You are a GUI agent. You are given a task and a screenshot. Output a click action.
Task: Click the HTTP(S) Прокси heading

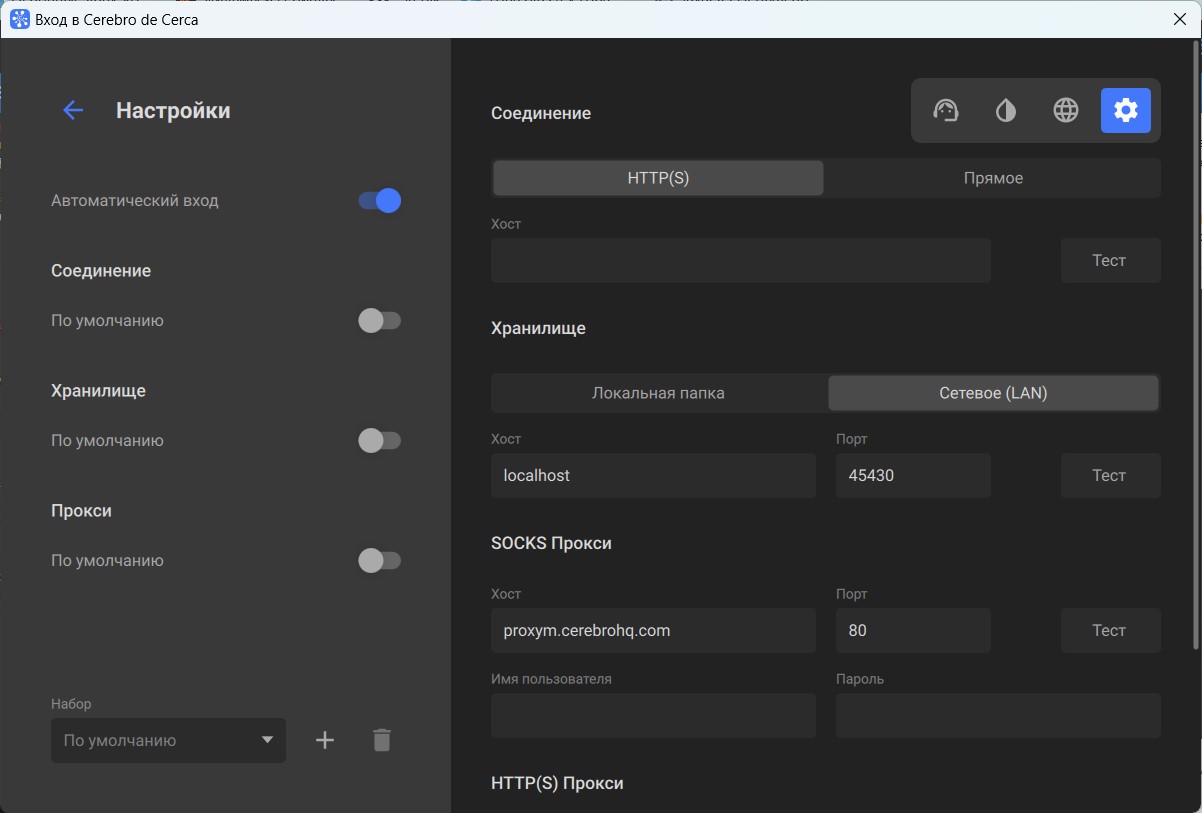[x=557, y=783]
